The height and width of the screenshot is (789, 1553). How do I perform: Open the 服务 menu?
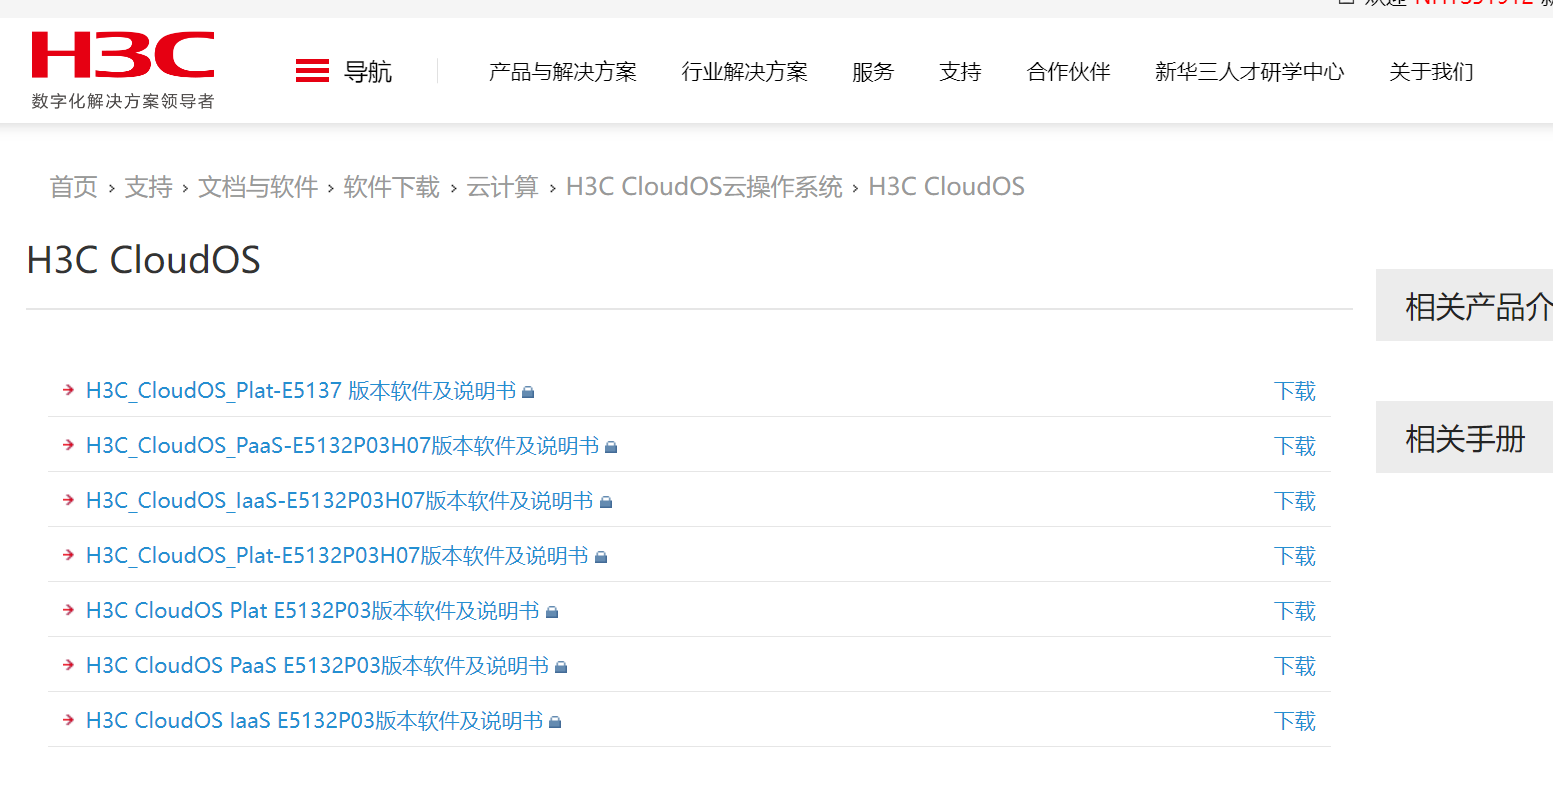click(873, 72)
